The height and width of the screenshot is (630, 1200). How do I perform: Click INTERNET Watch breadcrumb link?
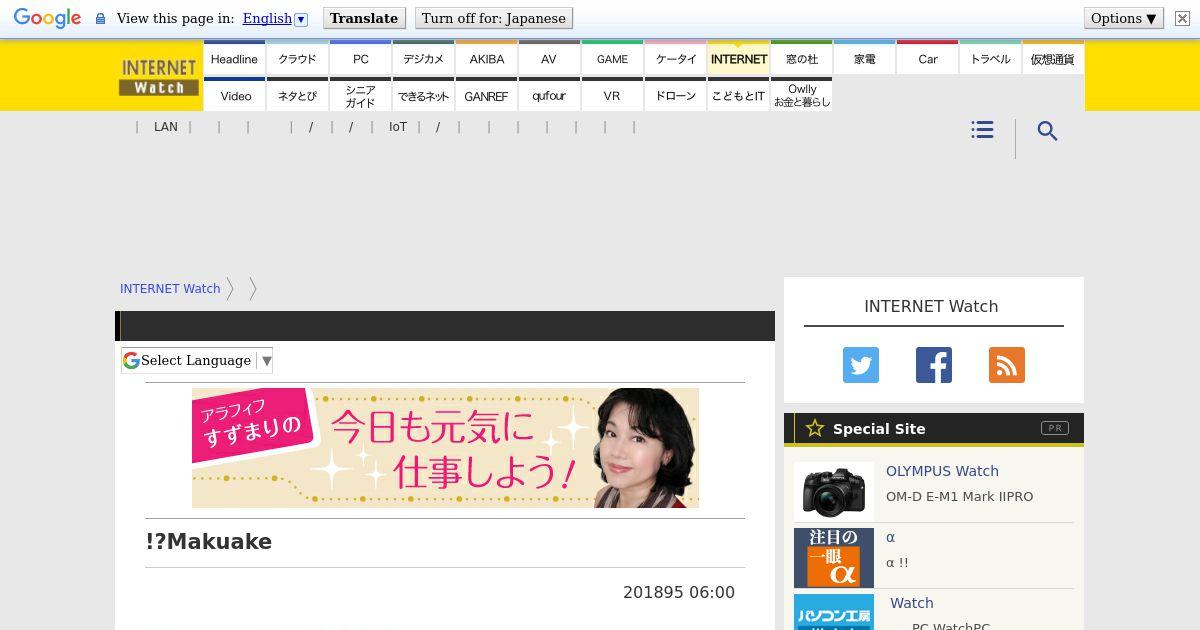(170, 288)
